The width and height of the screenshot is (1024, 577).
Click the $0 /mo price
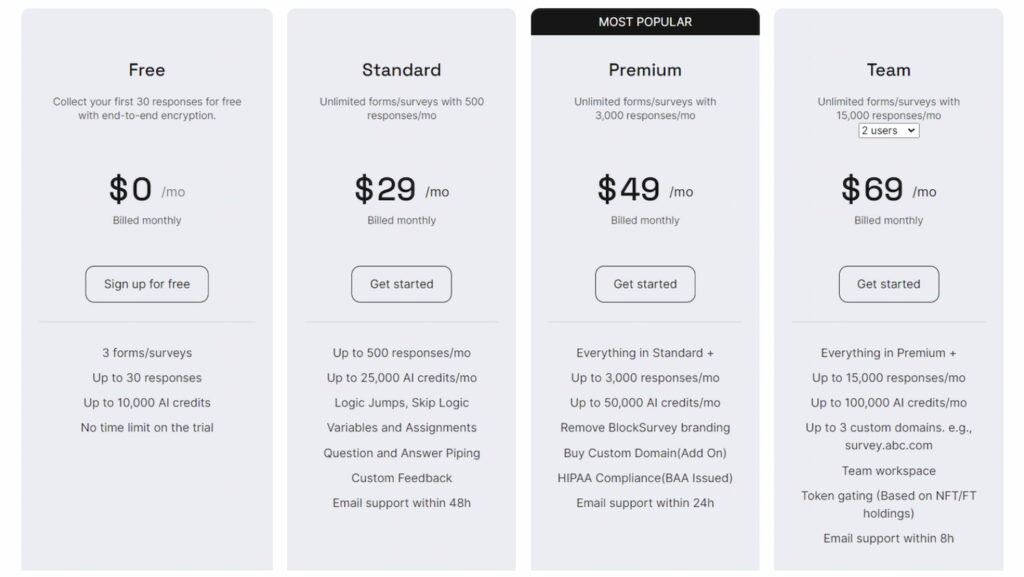pyautogui.click(x=146, y=189)
